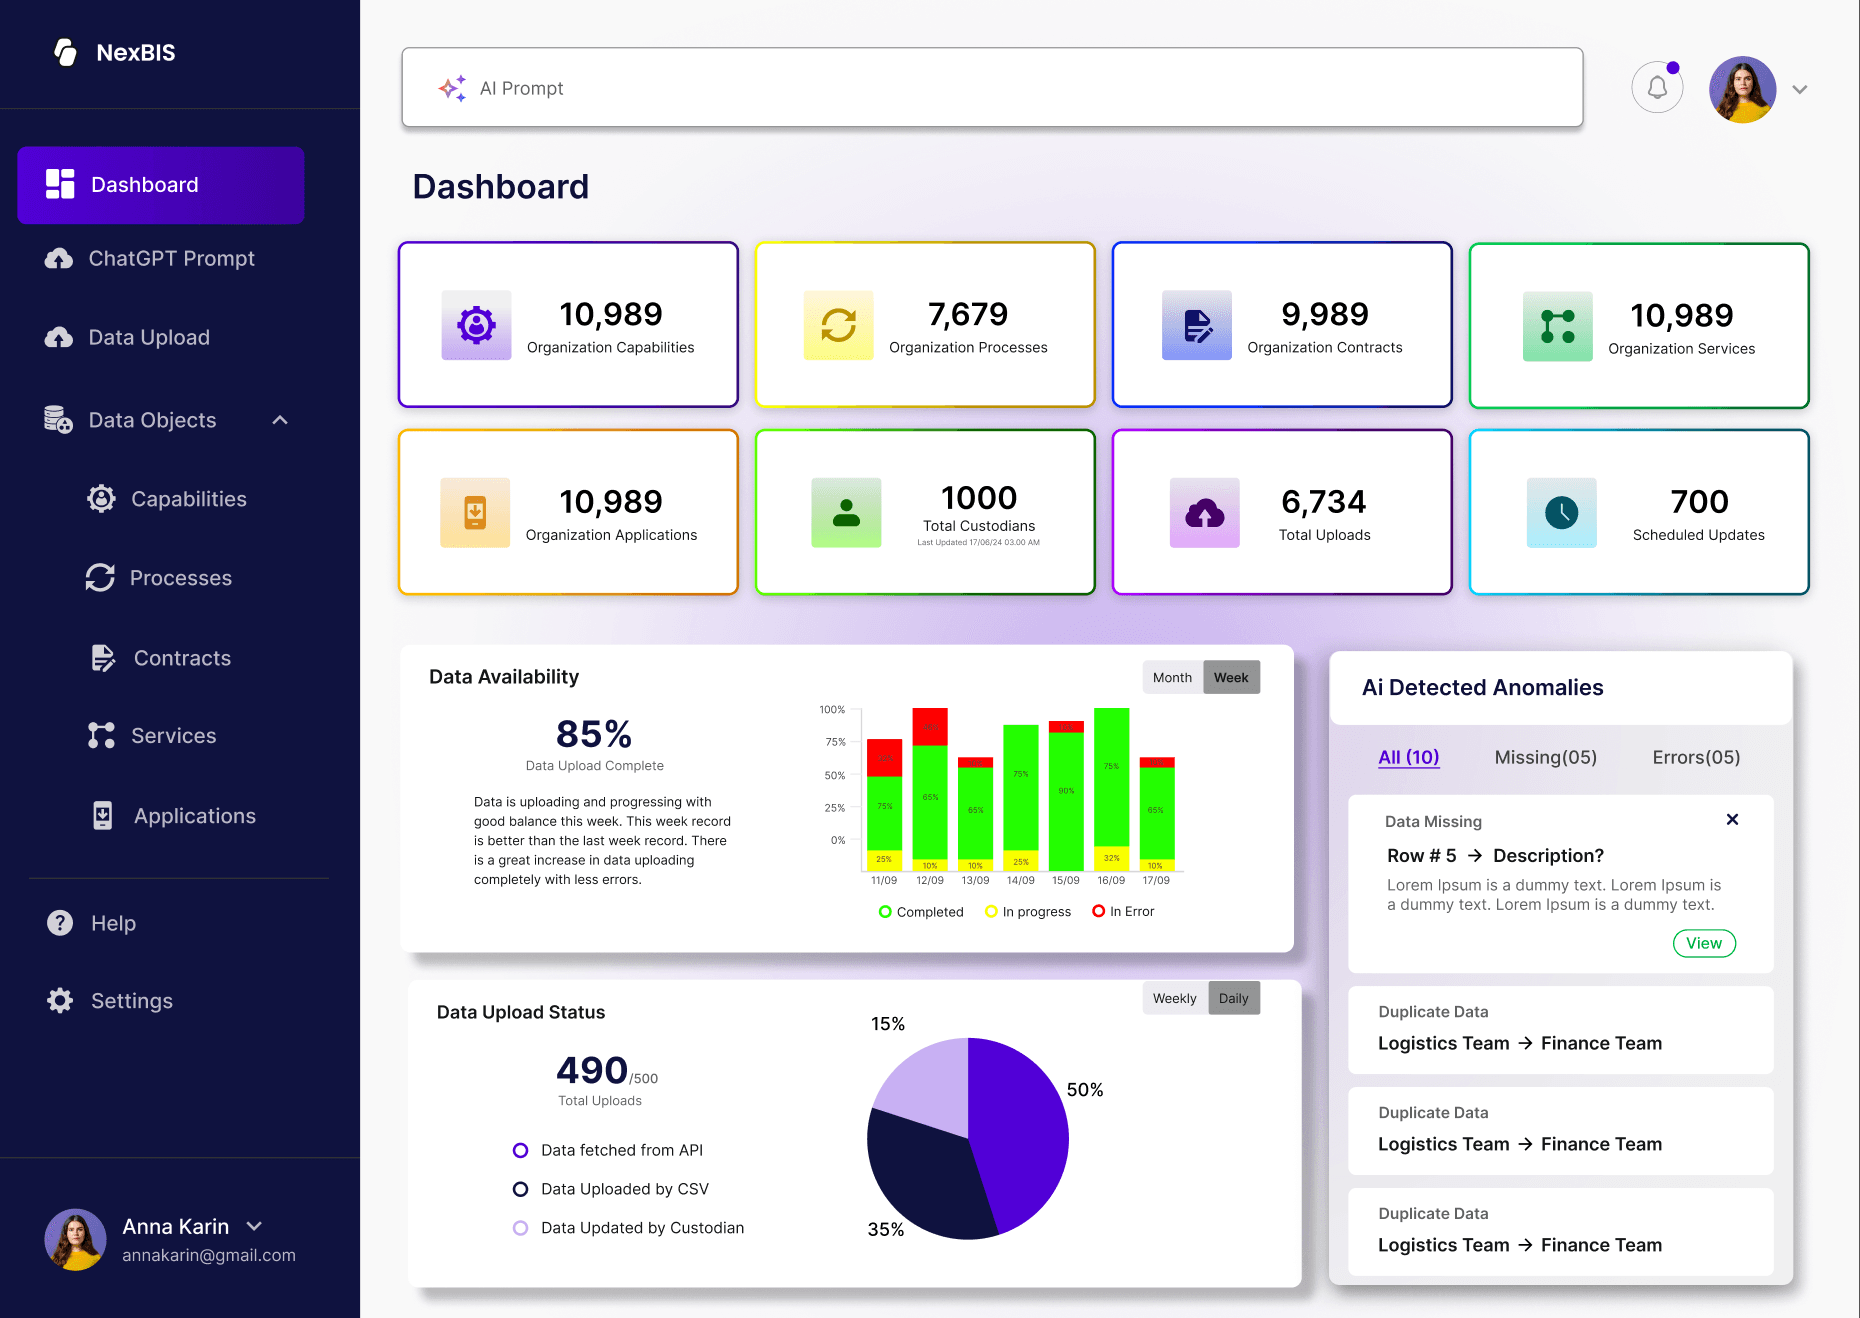Switch Data Upload Status to Daily

coord(1234,998)
